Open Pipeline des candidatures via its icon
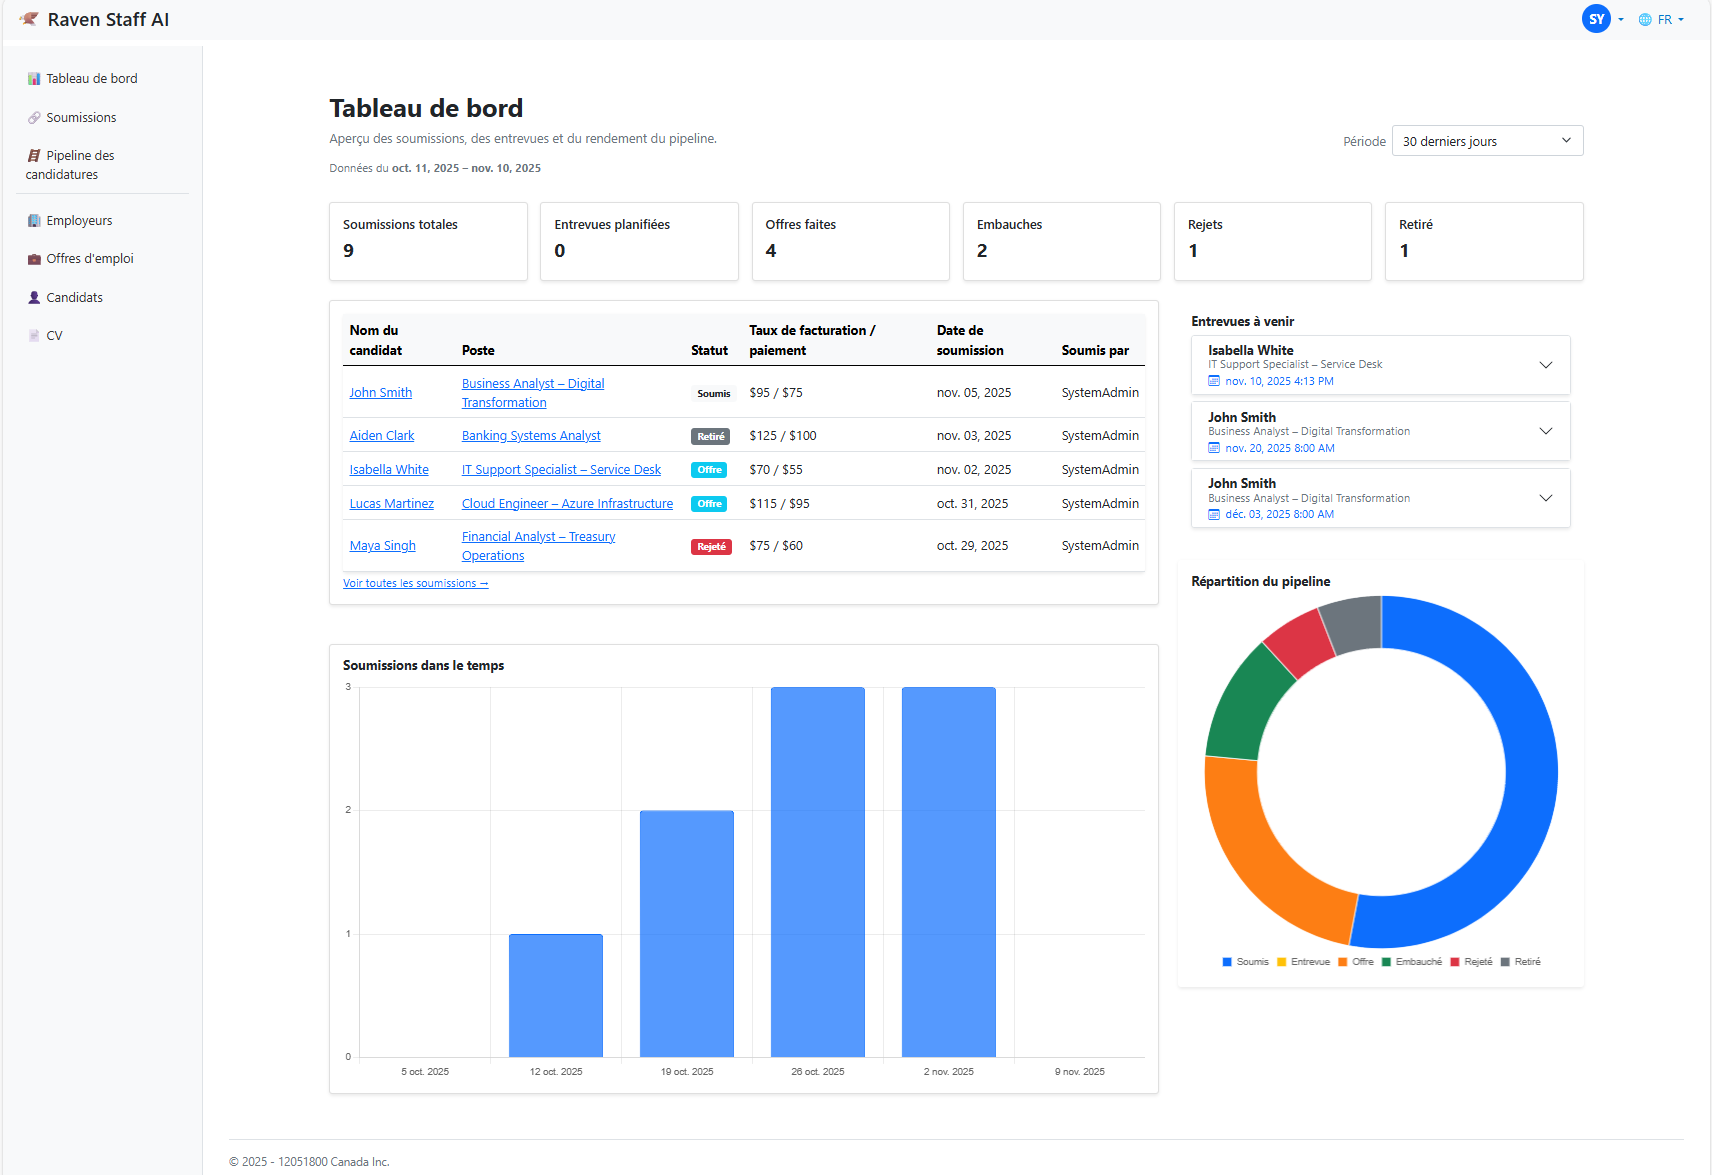This screenshot has height=1175, width=1712. 33,155
